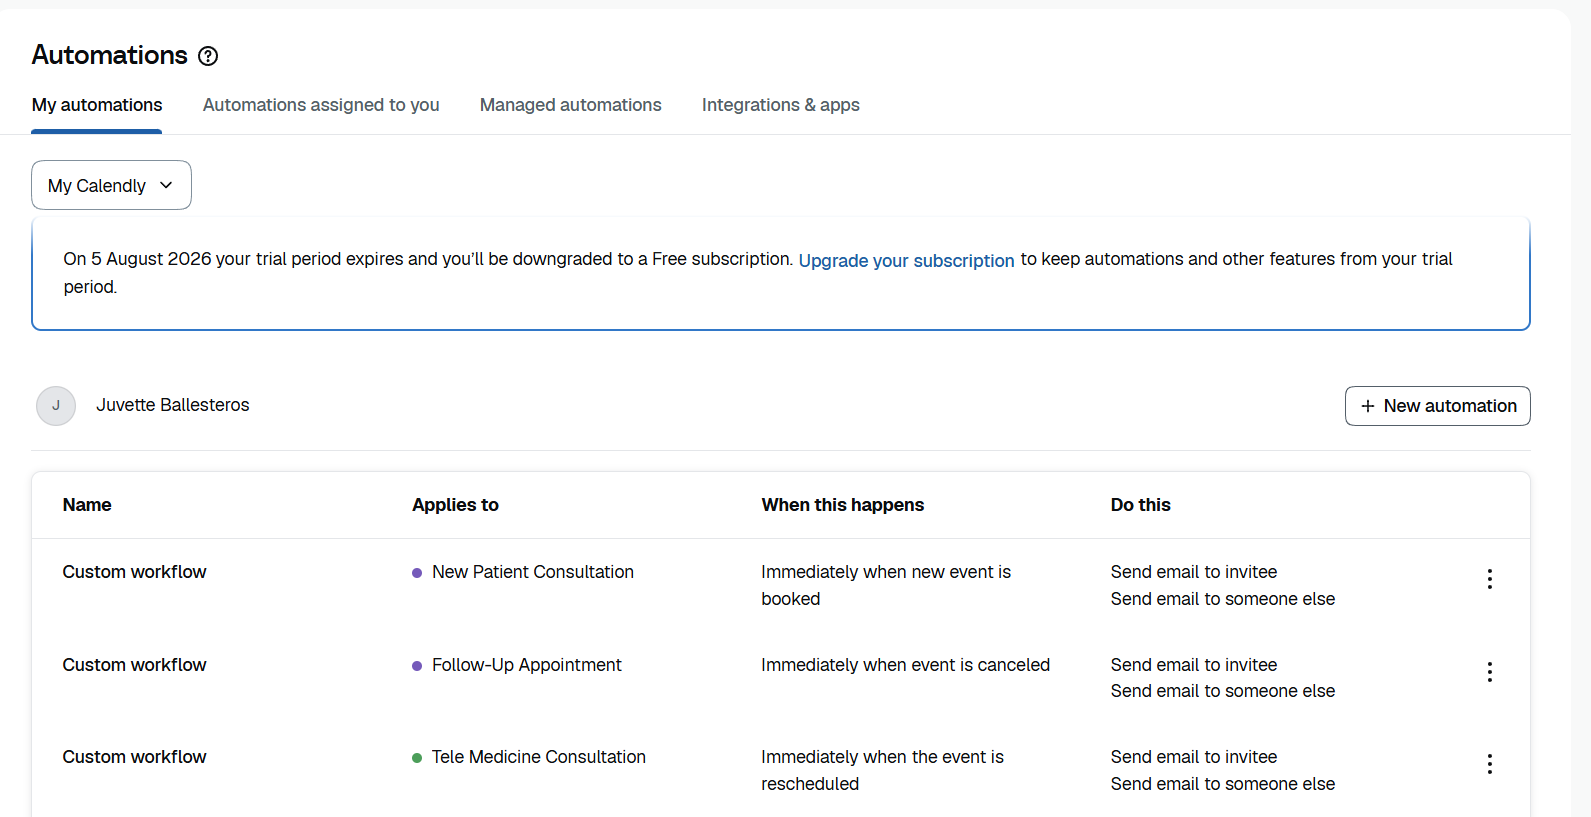The image size is (1591, 817).
Task: Click the Do this column header
Action: (x=1140, y=505)
